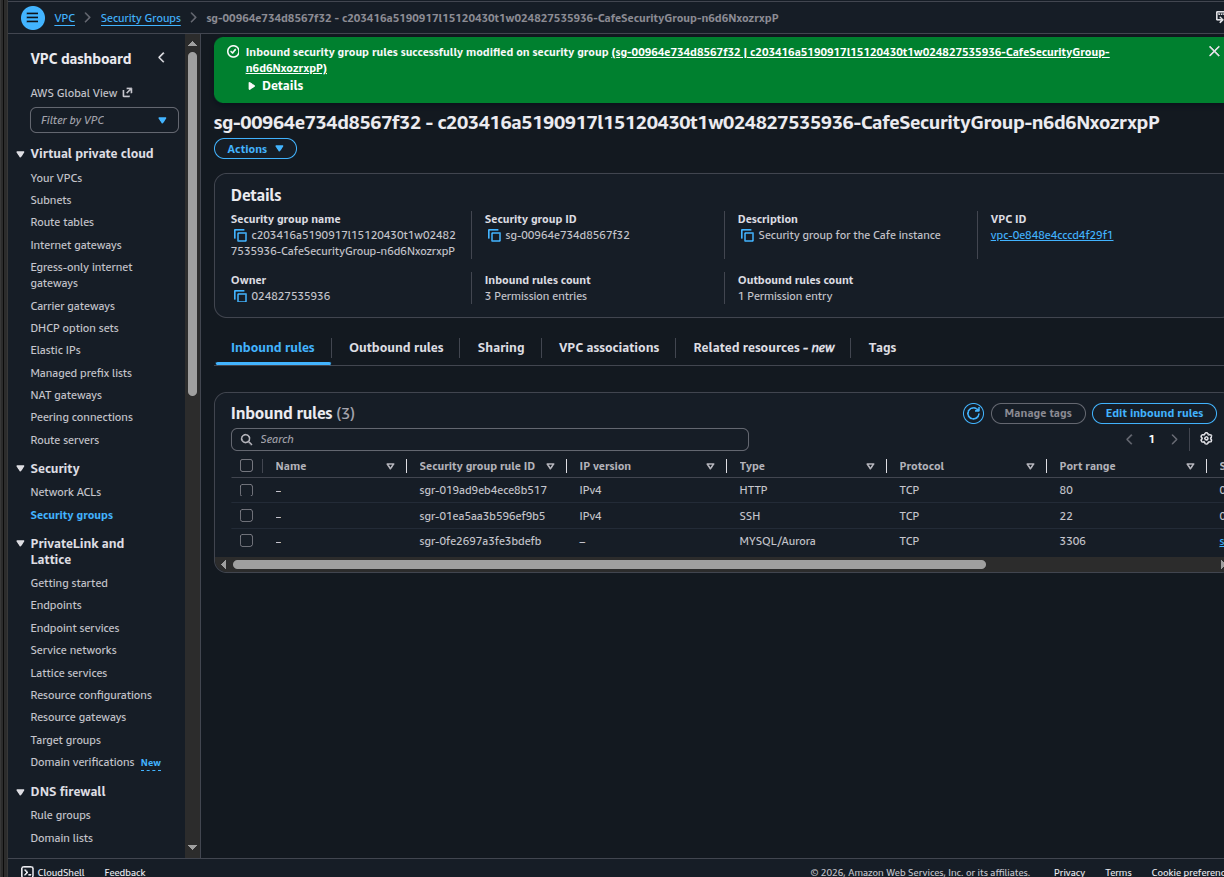Click the VPC breadcrumb link
The height and width of the screenshot is (877, 1224).
64,18
